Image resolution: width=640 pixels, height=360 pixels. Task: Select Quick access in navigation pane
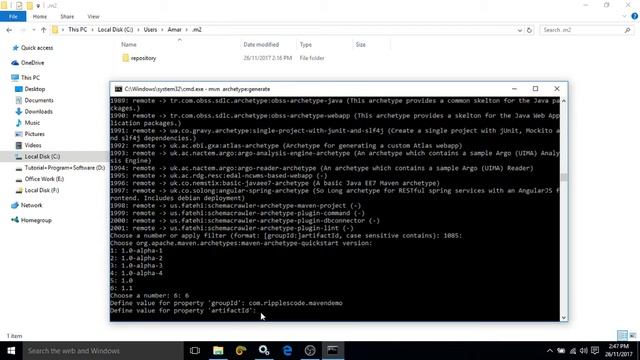[x=37, y=48]
